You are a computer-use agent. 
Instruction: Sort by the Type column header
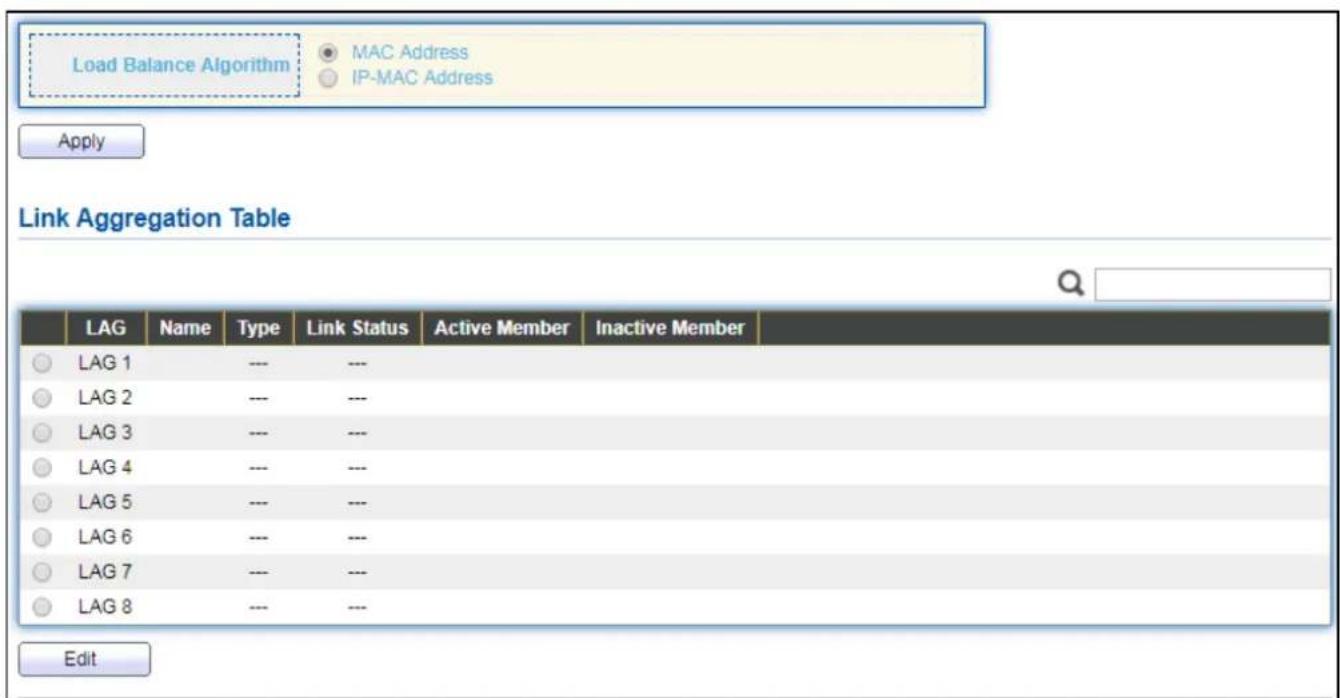tap(259, 328)
